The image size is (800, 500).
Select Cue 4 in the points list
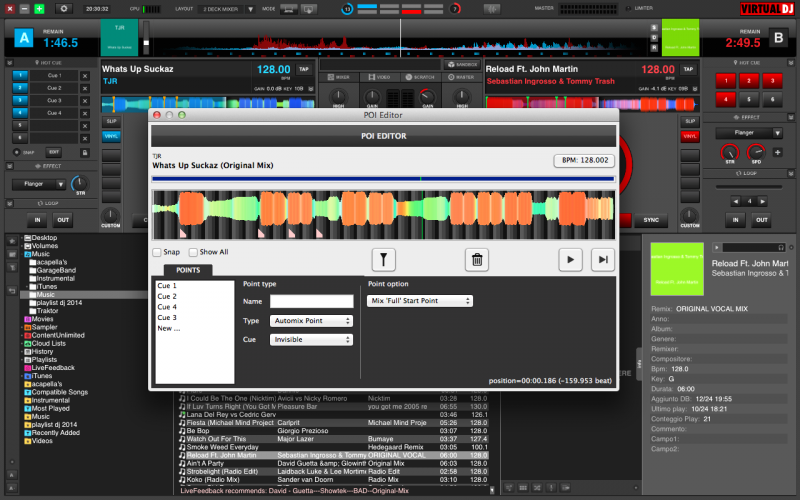pos(167,307)
